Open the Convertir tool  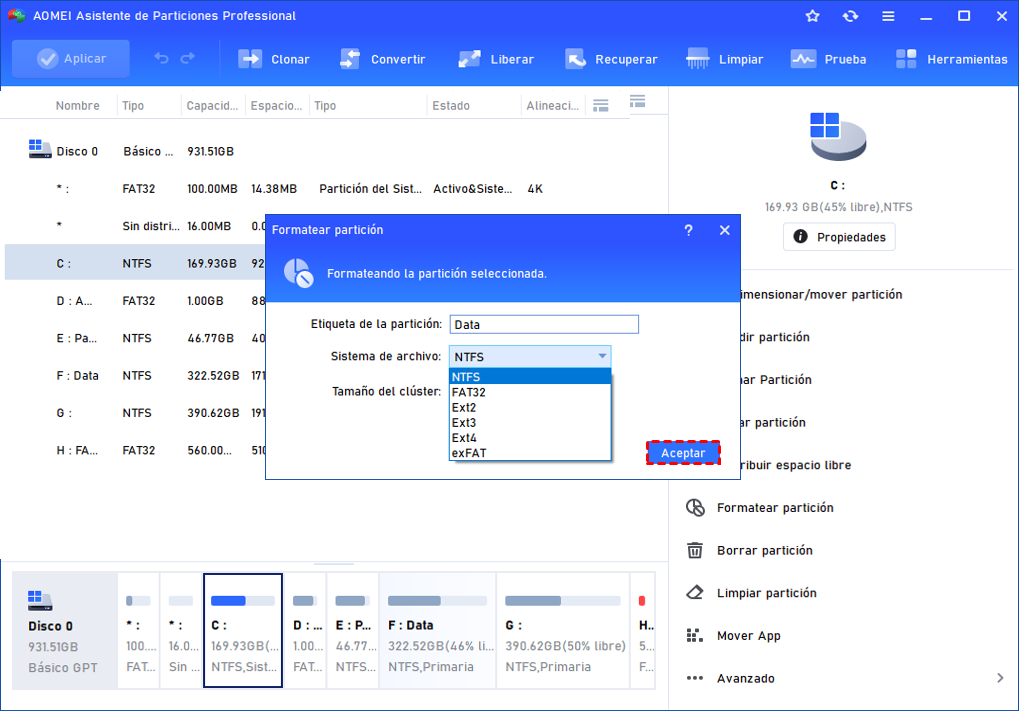coord(384,59)
